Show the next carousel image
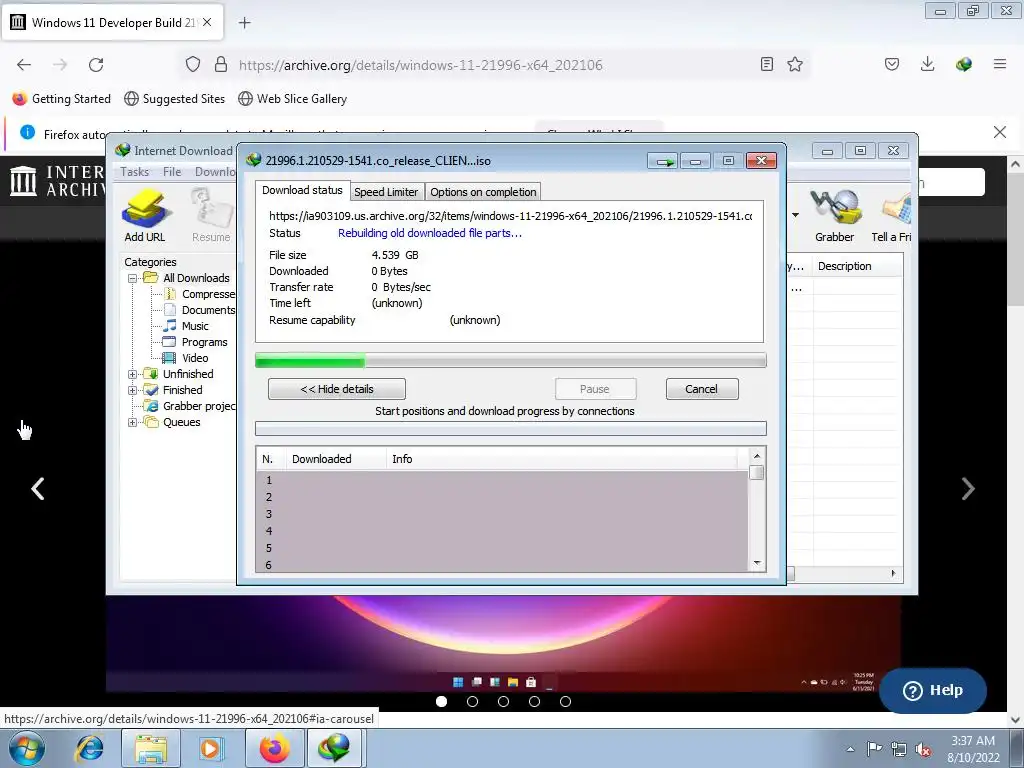The image size is (1024, 768). click(968, 488)
